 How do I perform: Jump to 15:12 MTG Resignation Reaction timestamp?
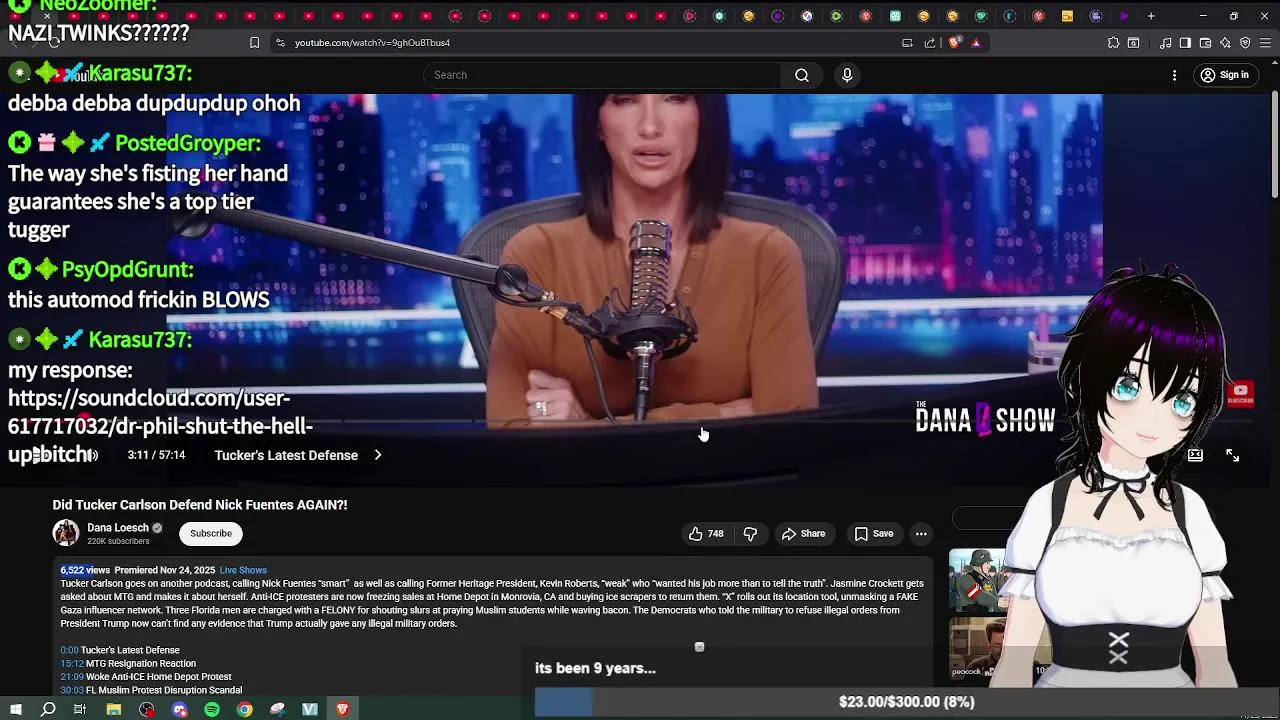click(x=72, y=664)
